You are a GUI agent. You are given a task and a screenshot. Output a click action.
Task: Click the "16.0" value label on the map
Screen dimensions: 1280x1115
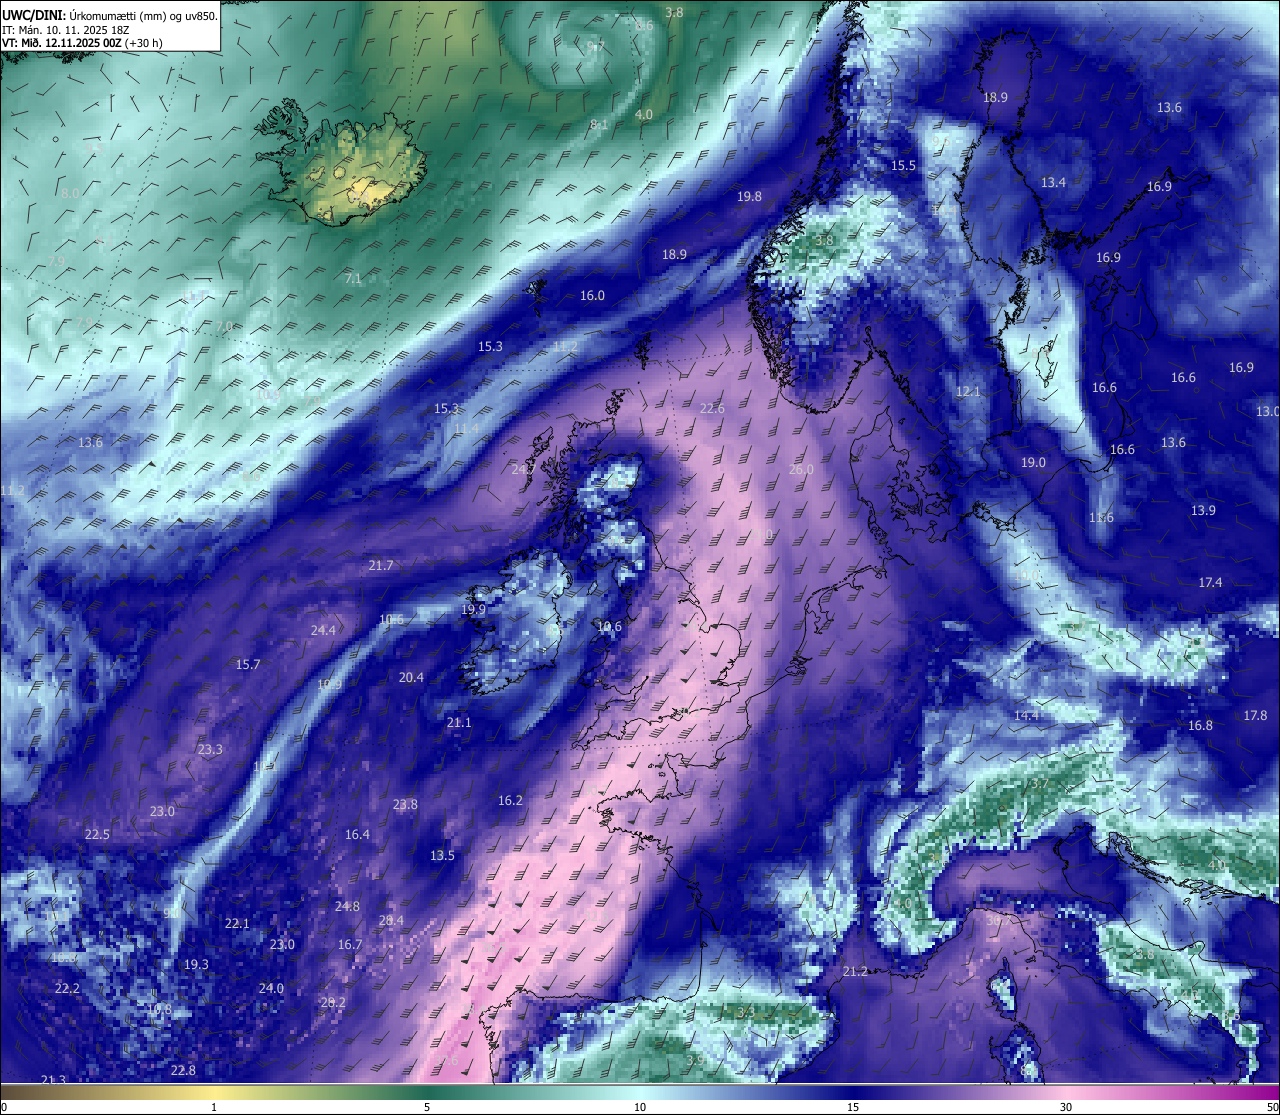592,296
